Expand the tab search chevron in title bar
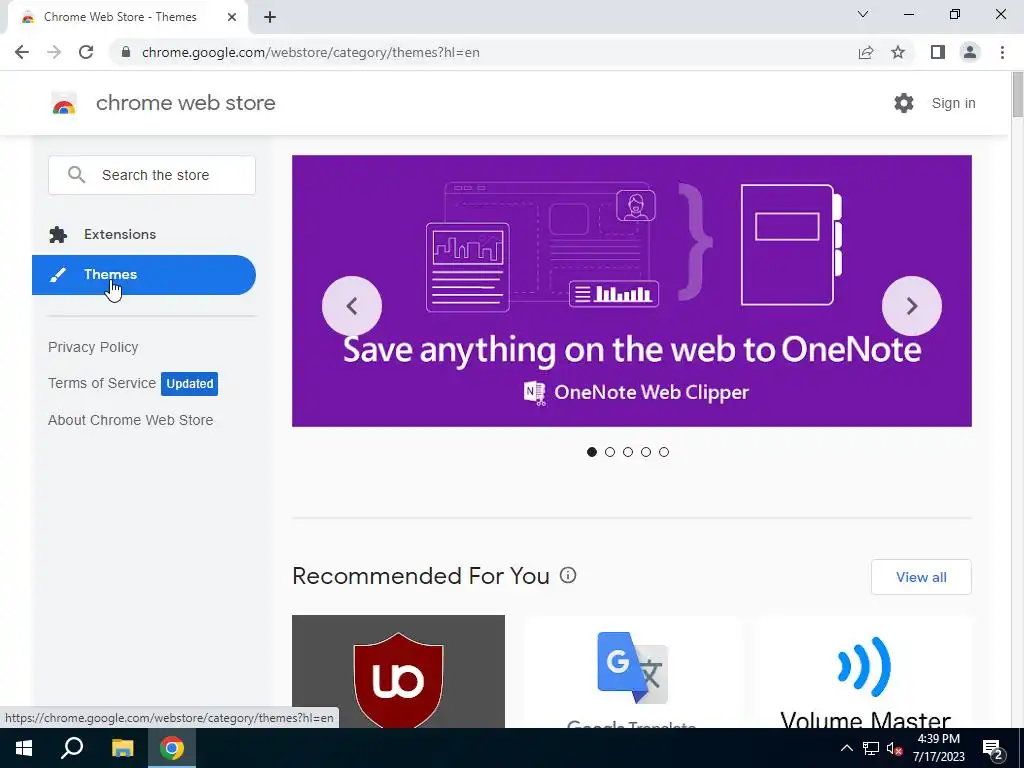Image resolution: width=1024 pixels, height=768 pixels. pos(863,14)
